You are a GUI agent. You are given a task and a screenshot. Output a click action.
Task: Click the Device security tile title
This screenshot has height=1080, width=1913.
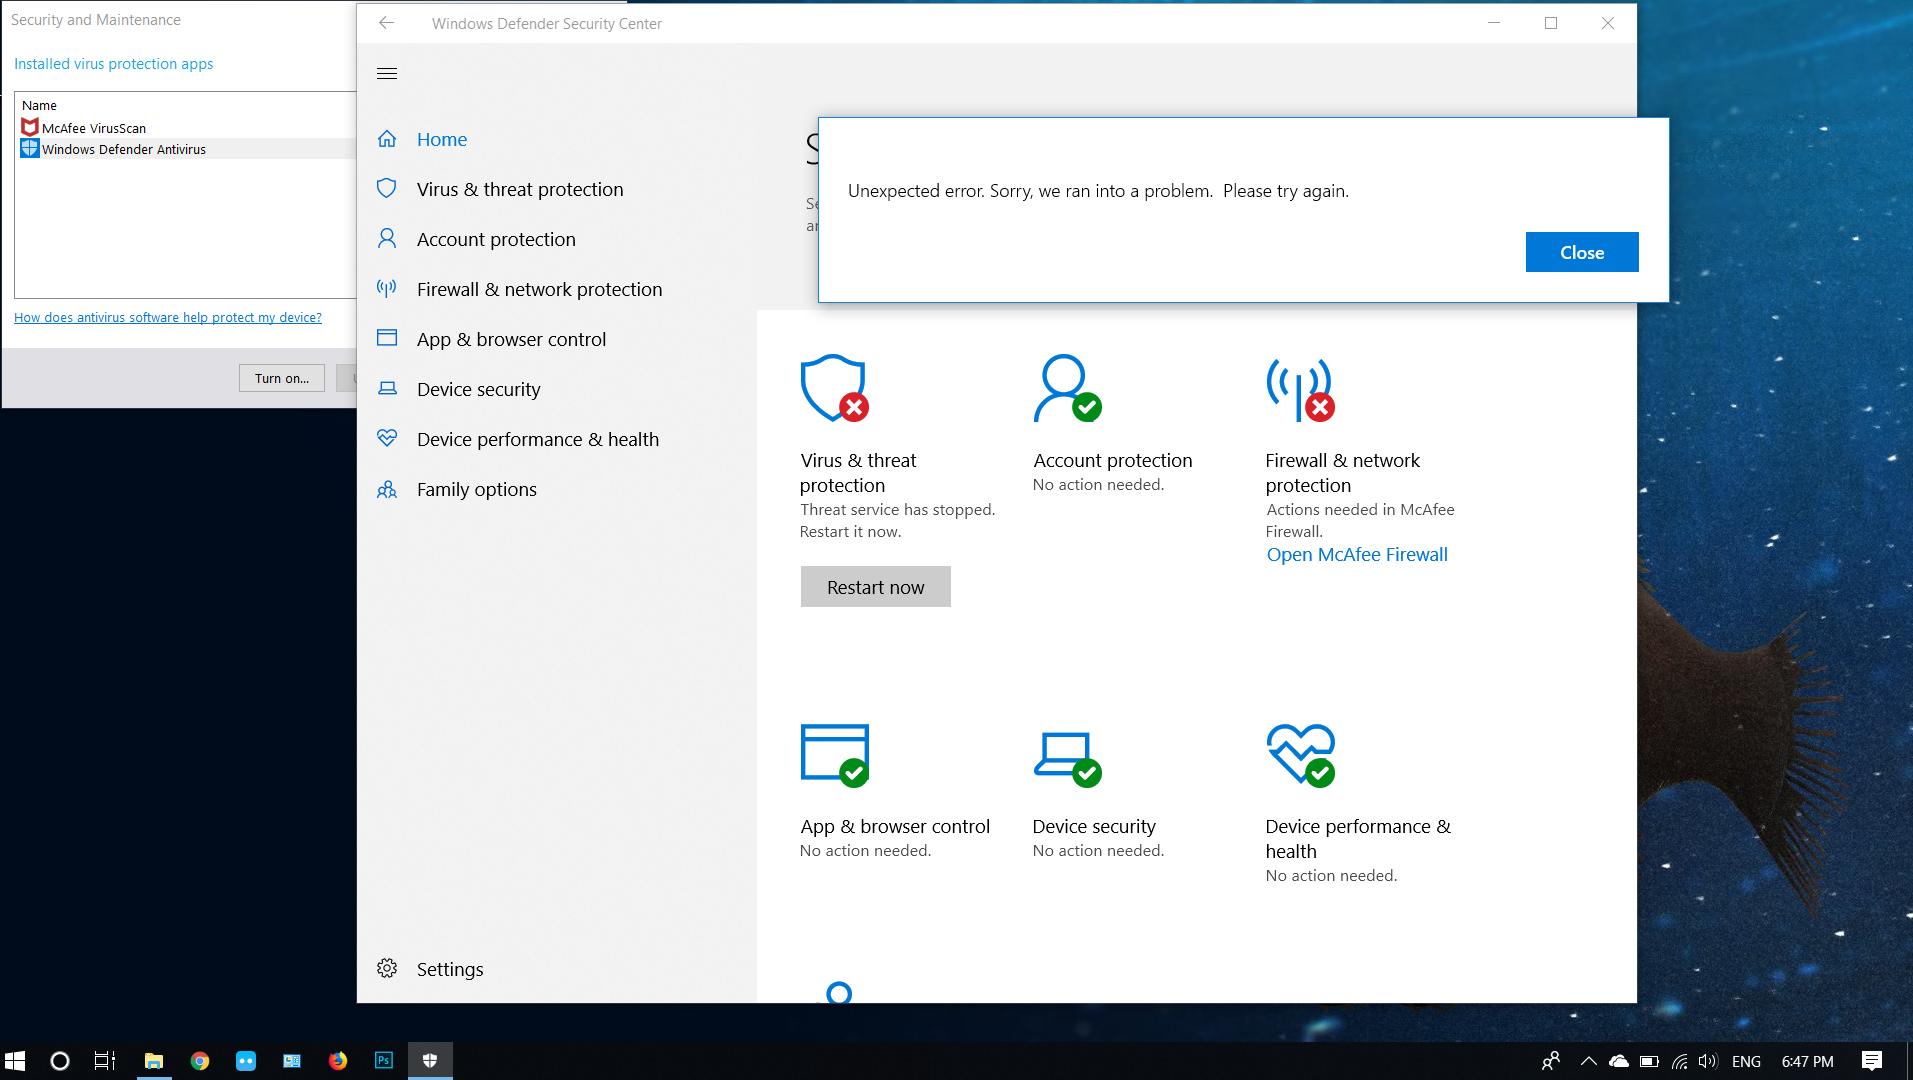(x=1094, y=826)
